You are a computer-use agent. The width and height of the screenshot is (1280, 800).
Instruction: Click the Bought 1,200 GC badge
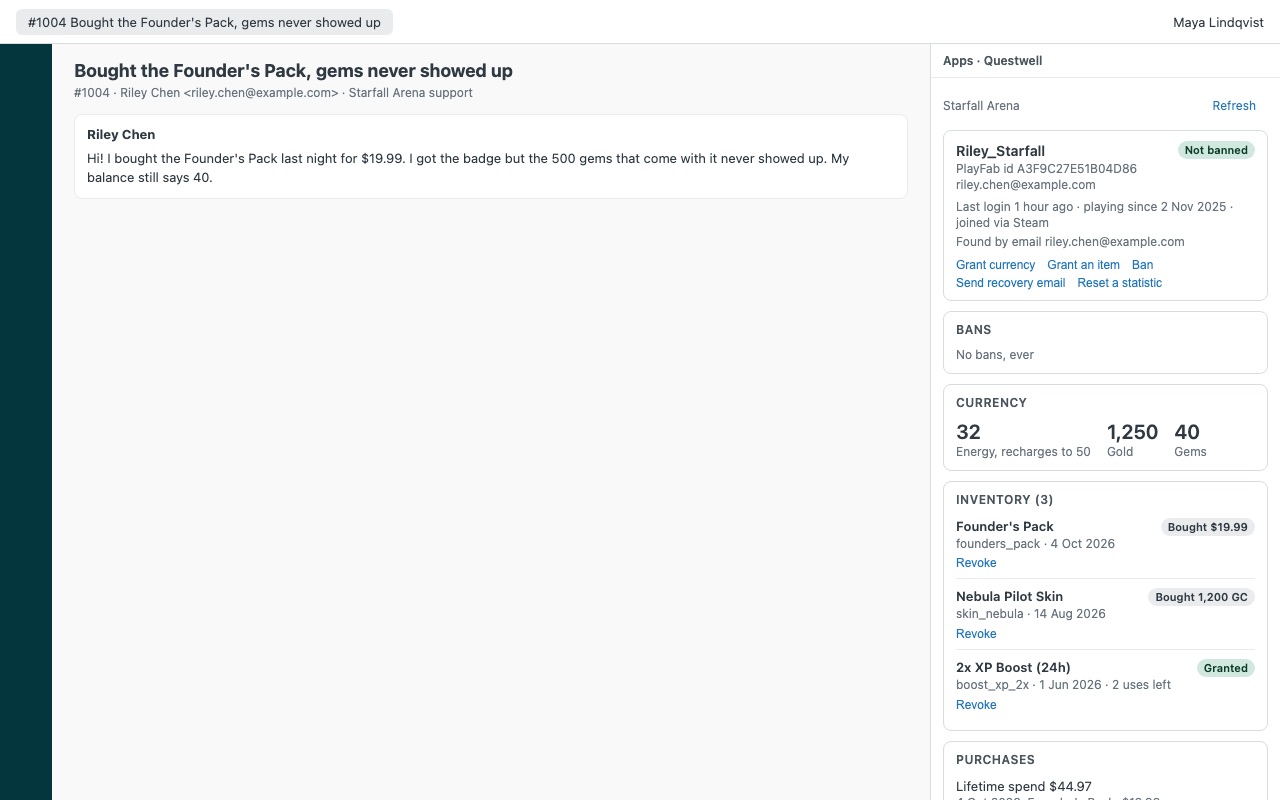pyautogui.click(x=1201, y=597)
